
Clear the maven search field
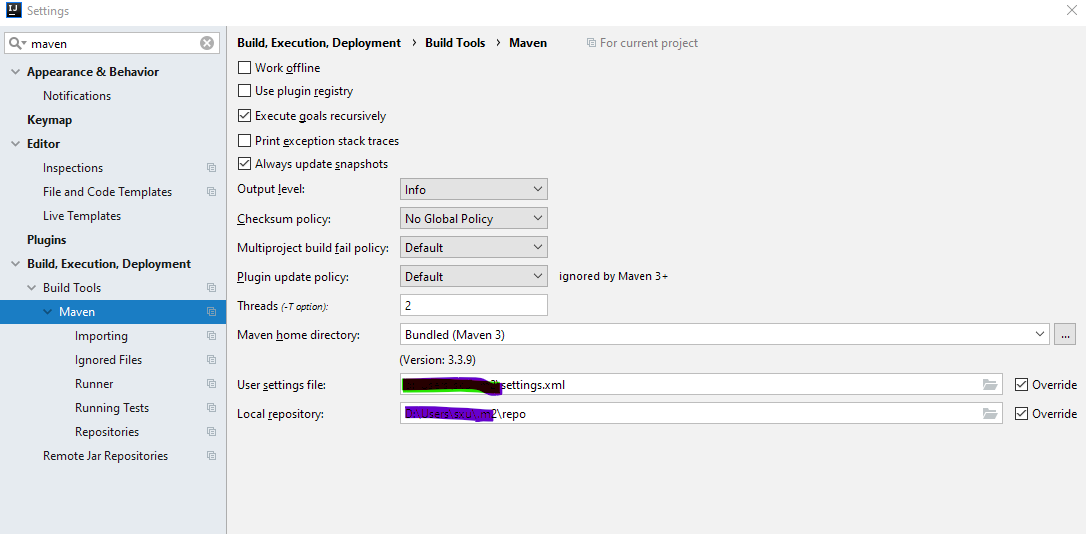click(207, 43)
